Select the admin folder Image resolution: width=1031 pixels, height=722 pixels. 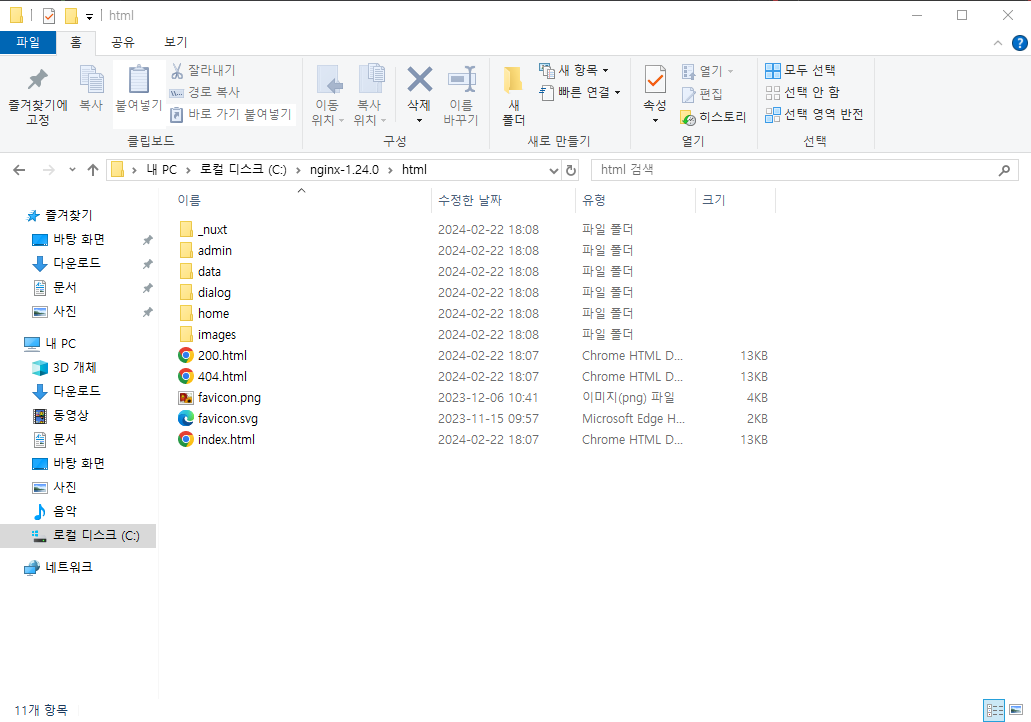pyautogui.click(x=214, y=251)
